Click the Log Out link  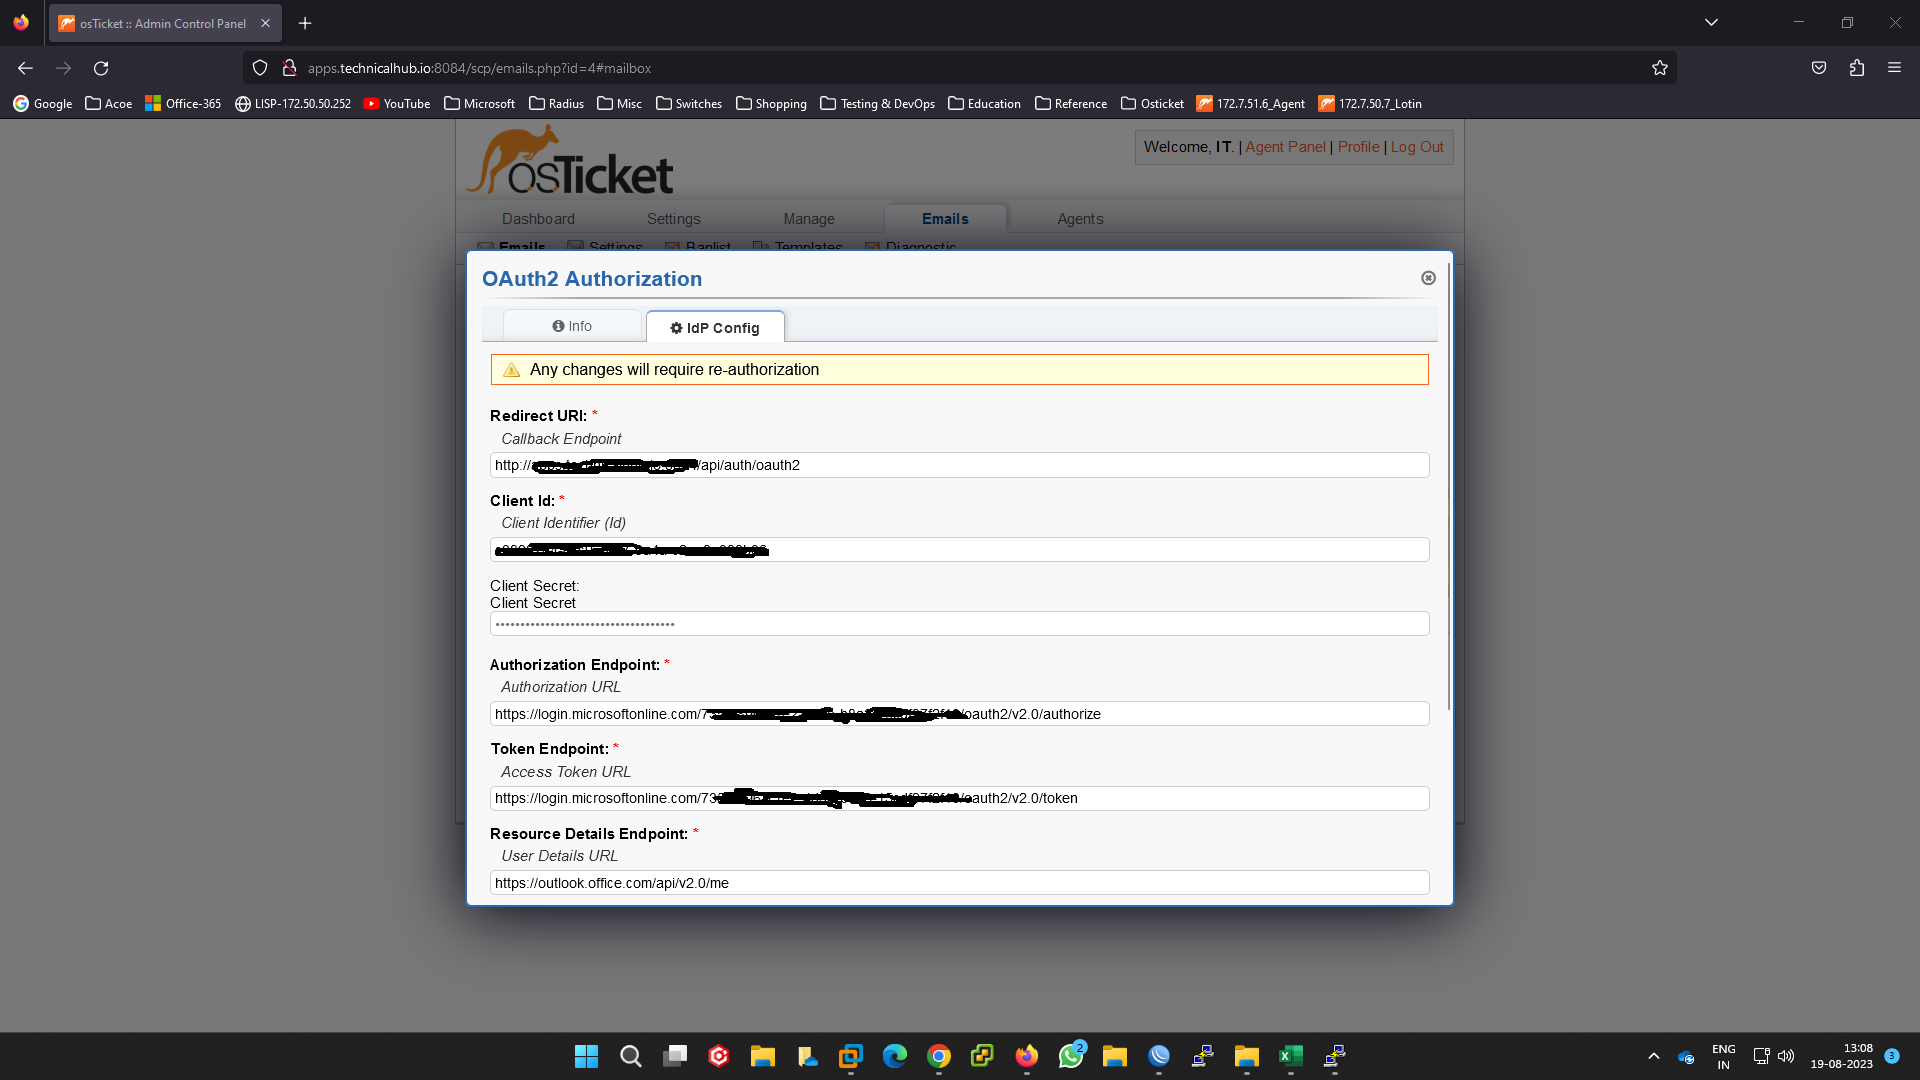[x=1416, y=147]
